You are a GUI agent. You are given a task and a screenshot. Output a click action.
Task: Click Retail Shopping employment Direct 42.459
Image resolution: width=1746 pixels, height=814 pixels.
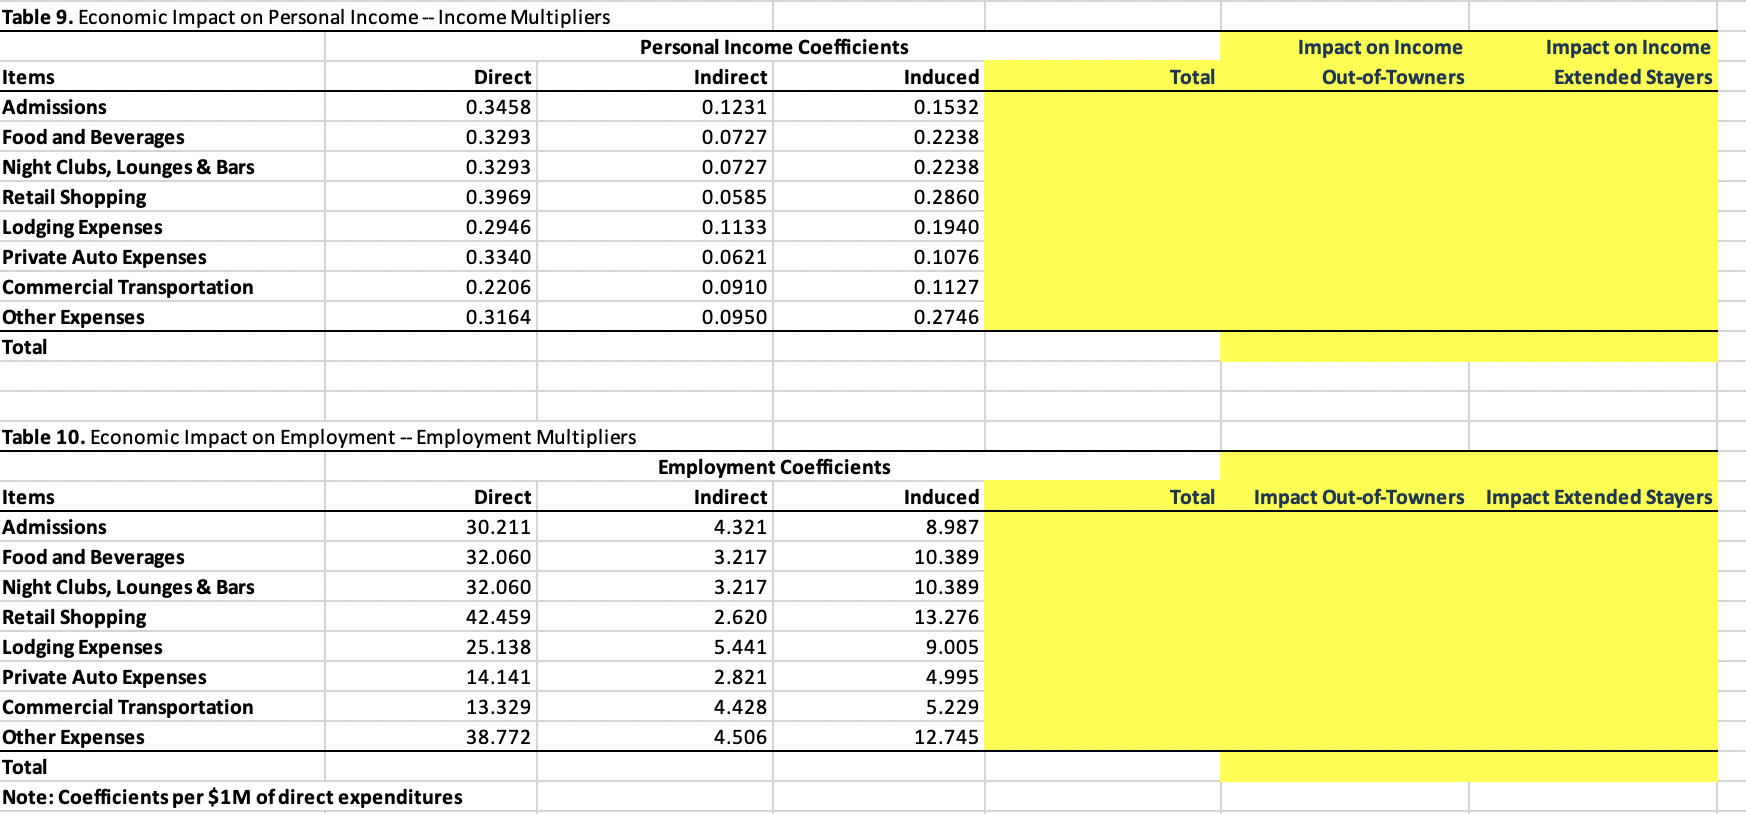coord(498,617)
